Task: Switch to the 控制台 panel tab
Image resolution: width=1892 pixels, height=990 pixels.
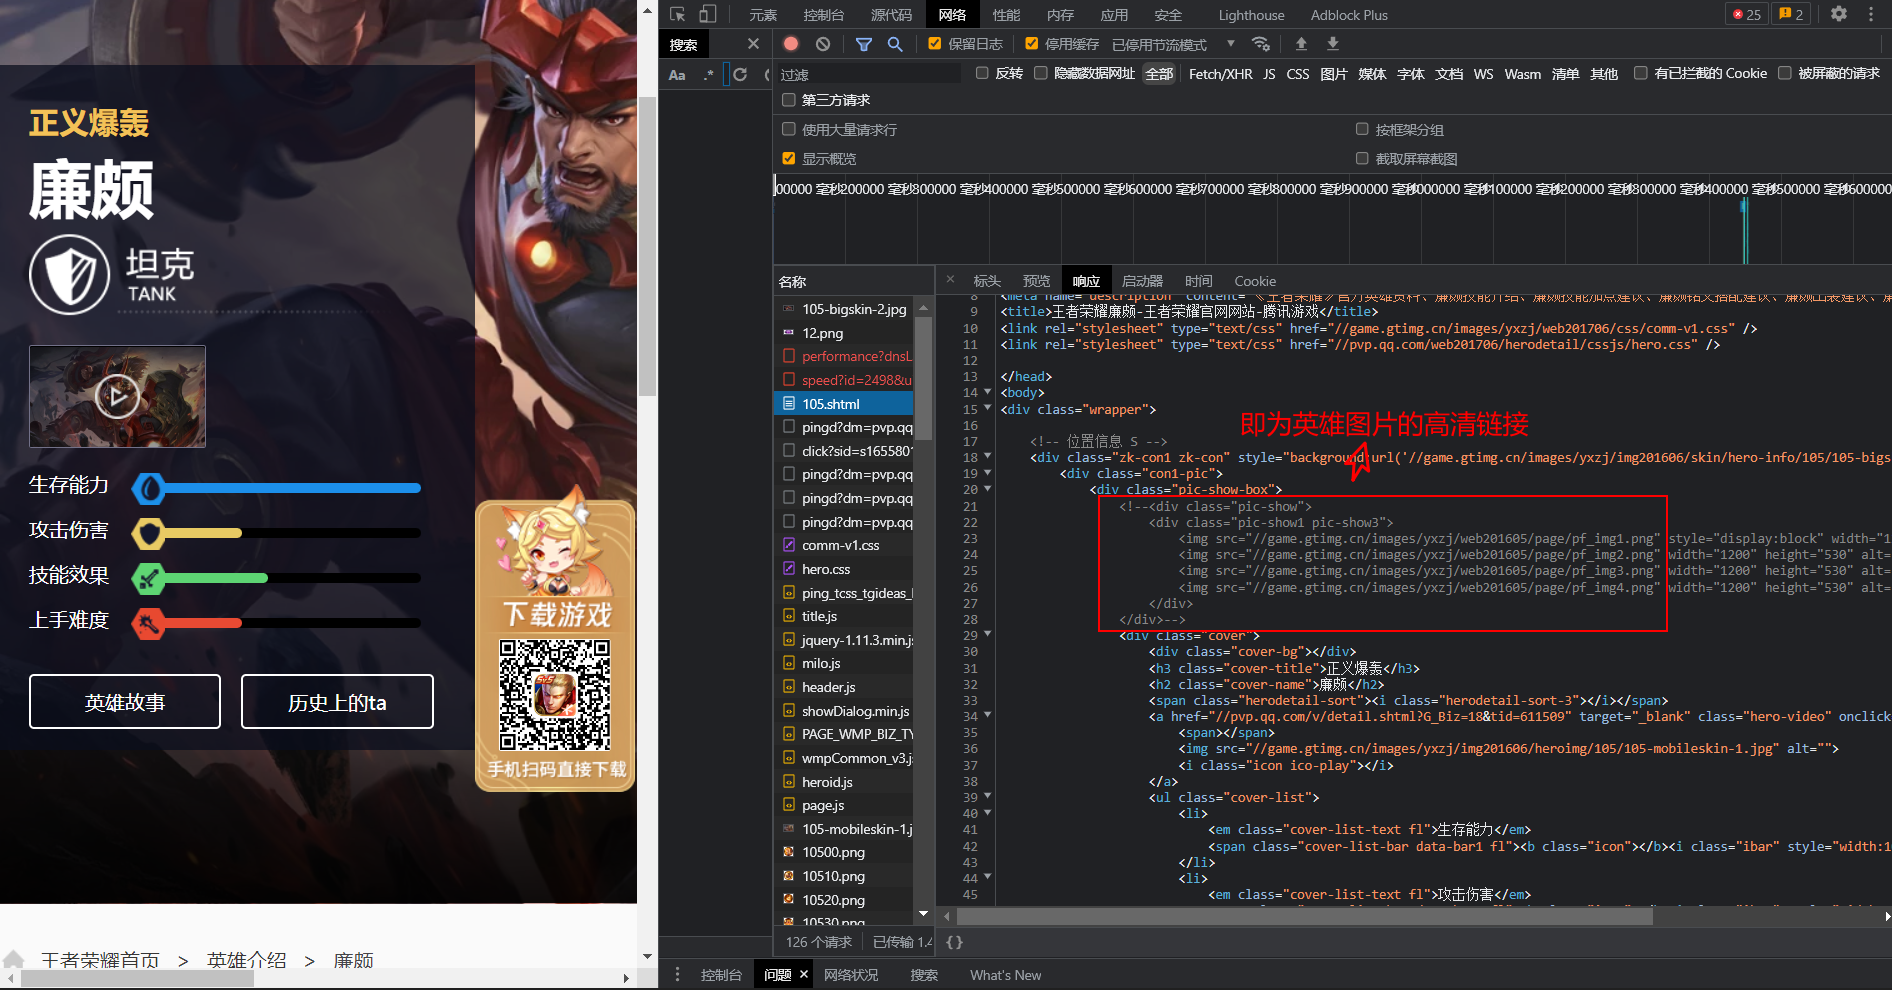Action: click(x=823, y=15)
